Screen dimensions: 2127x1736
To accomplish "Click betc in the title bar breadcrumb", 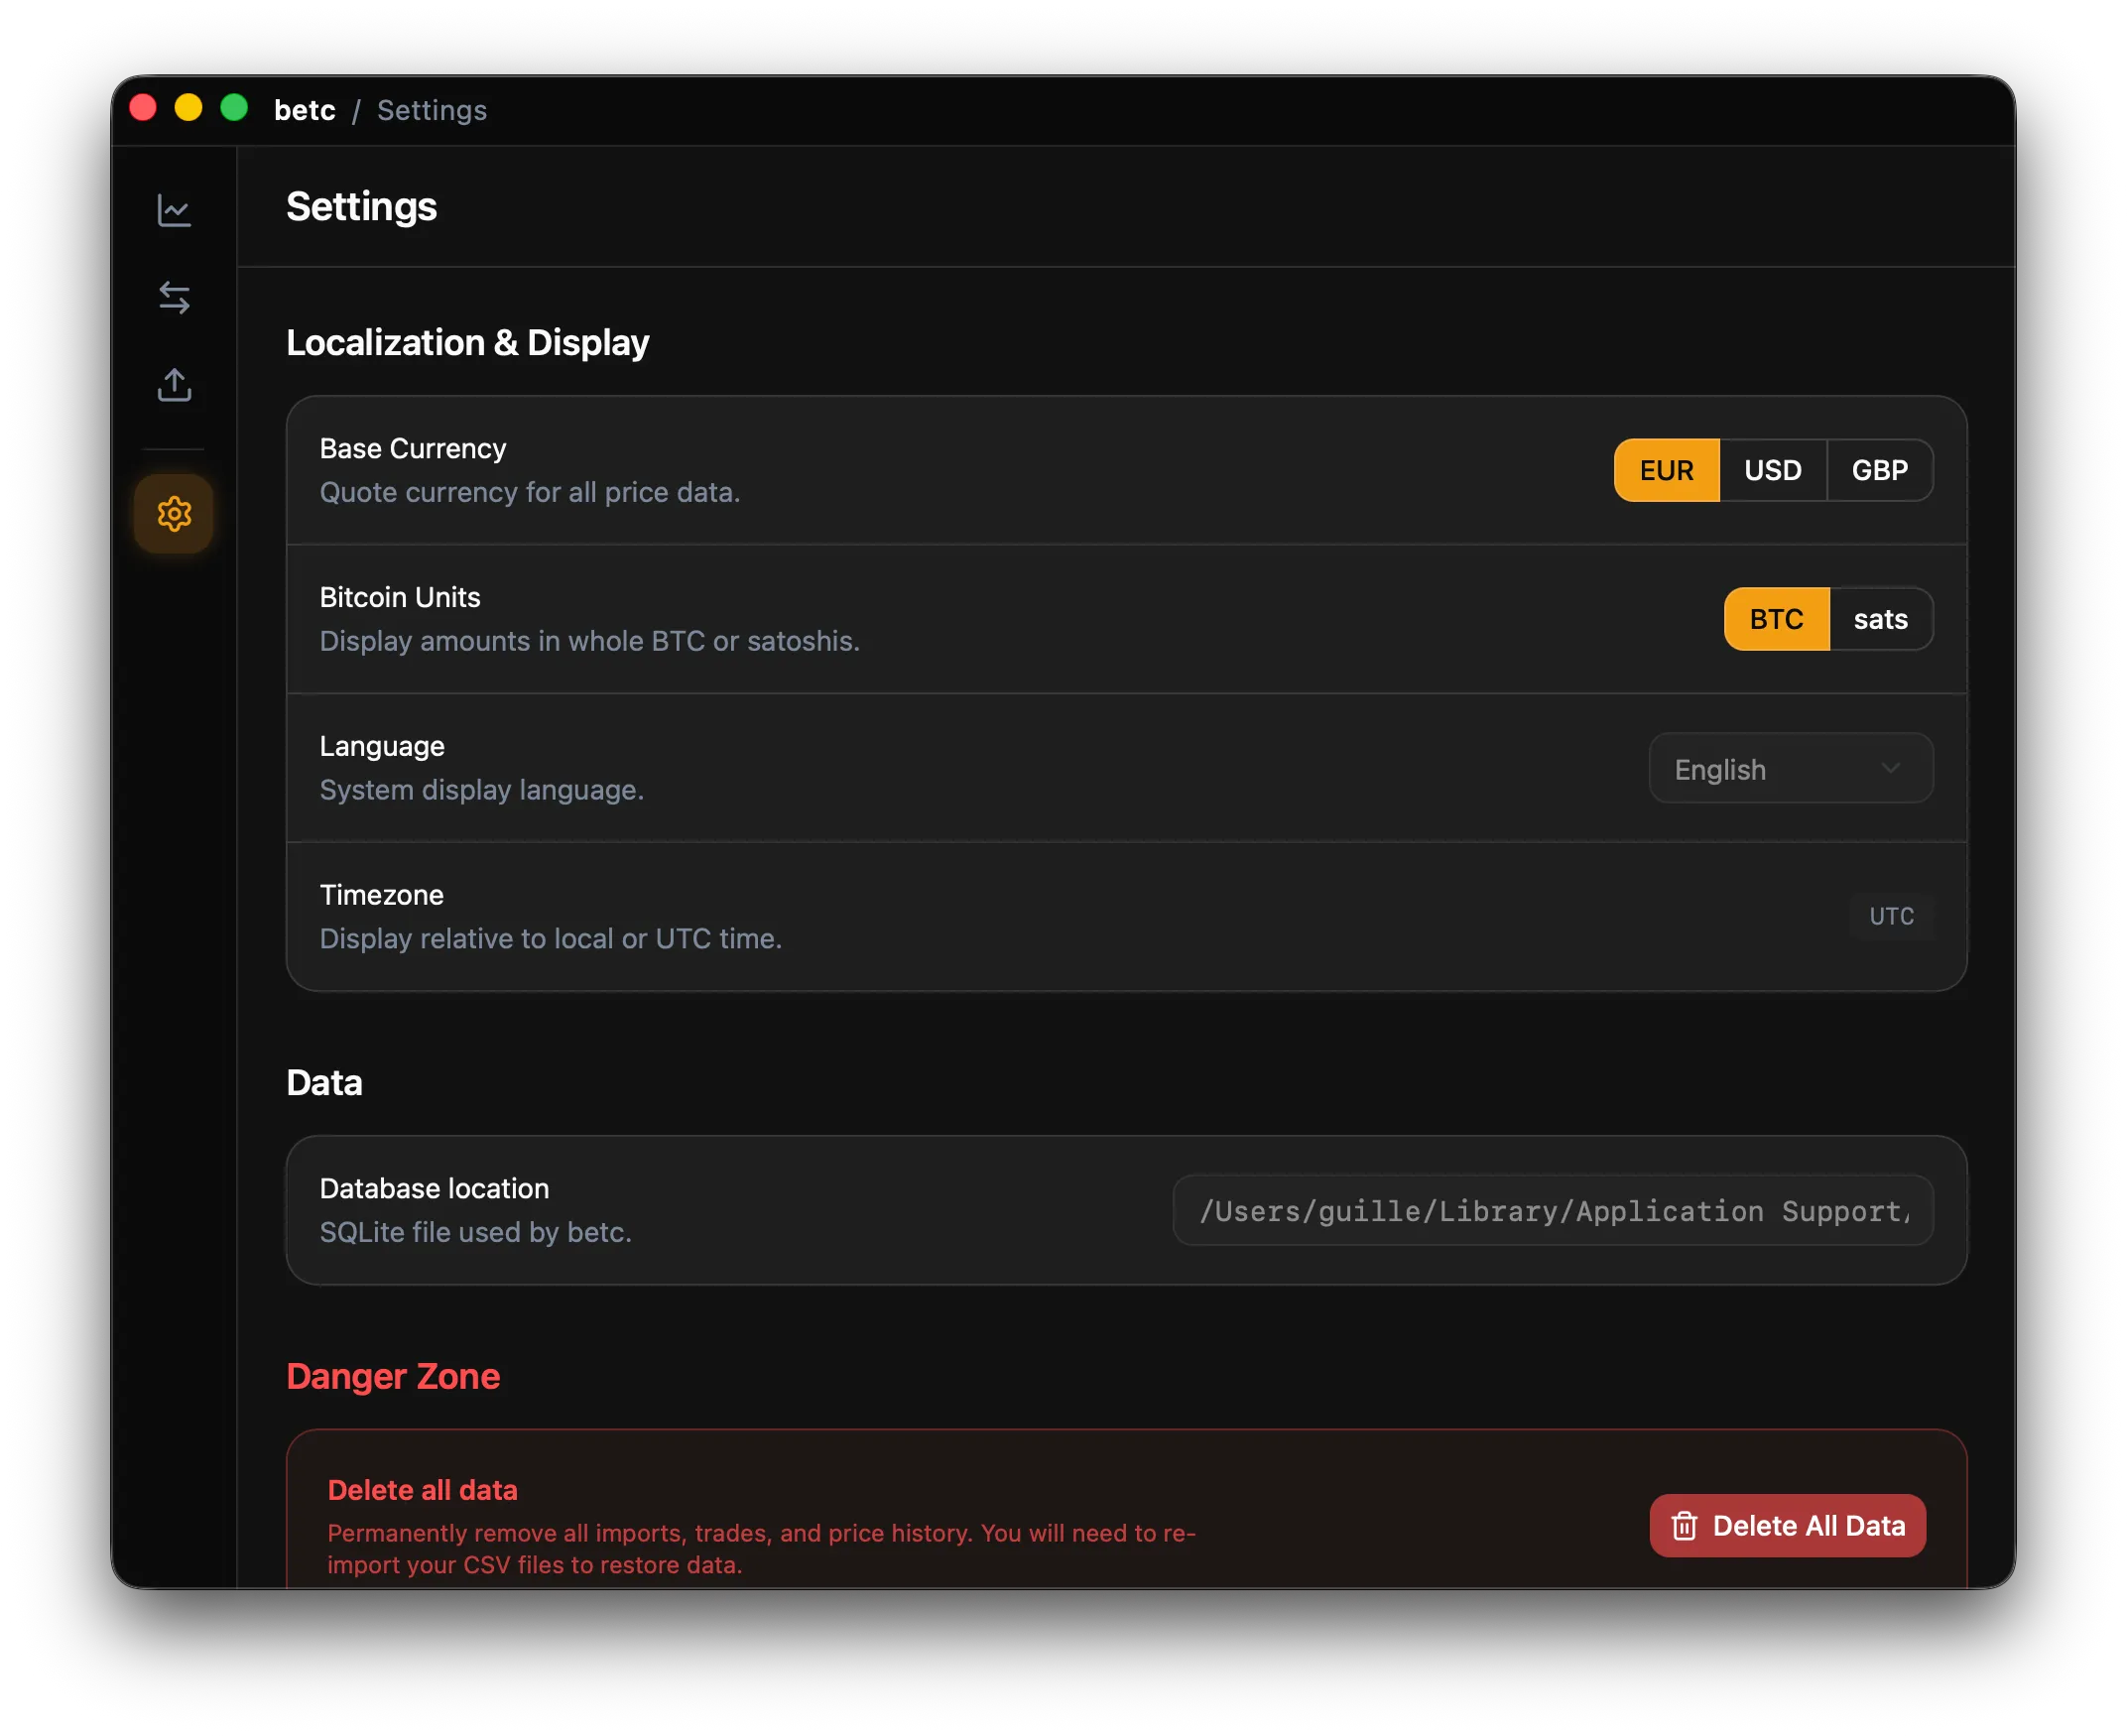I will [x=304, y=110].
